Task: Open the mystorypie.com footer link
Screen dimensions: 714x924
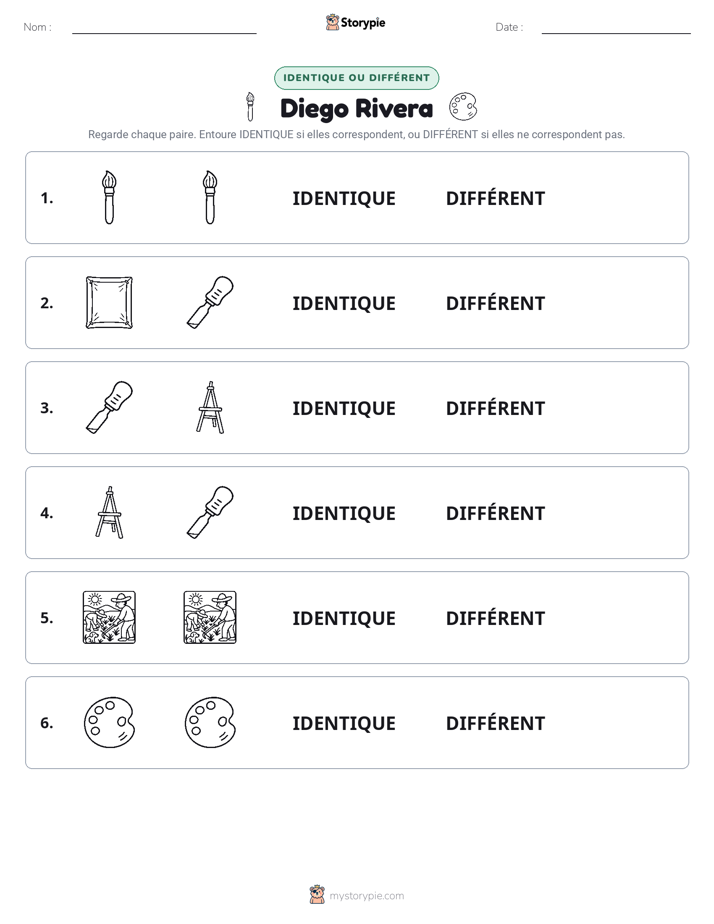Action: 356,895
